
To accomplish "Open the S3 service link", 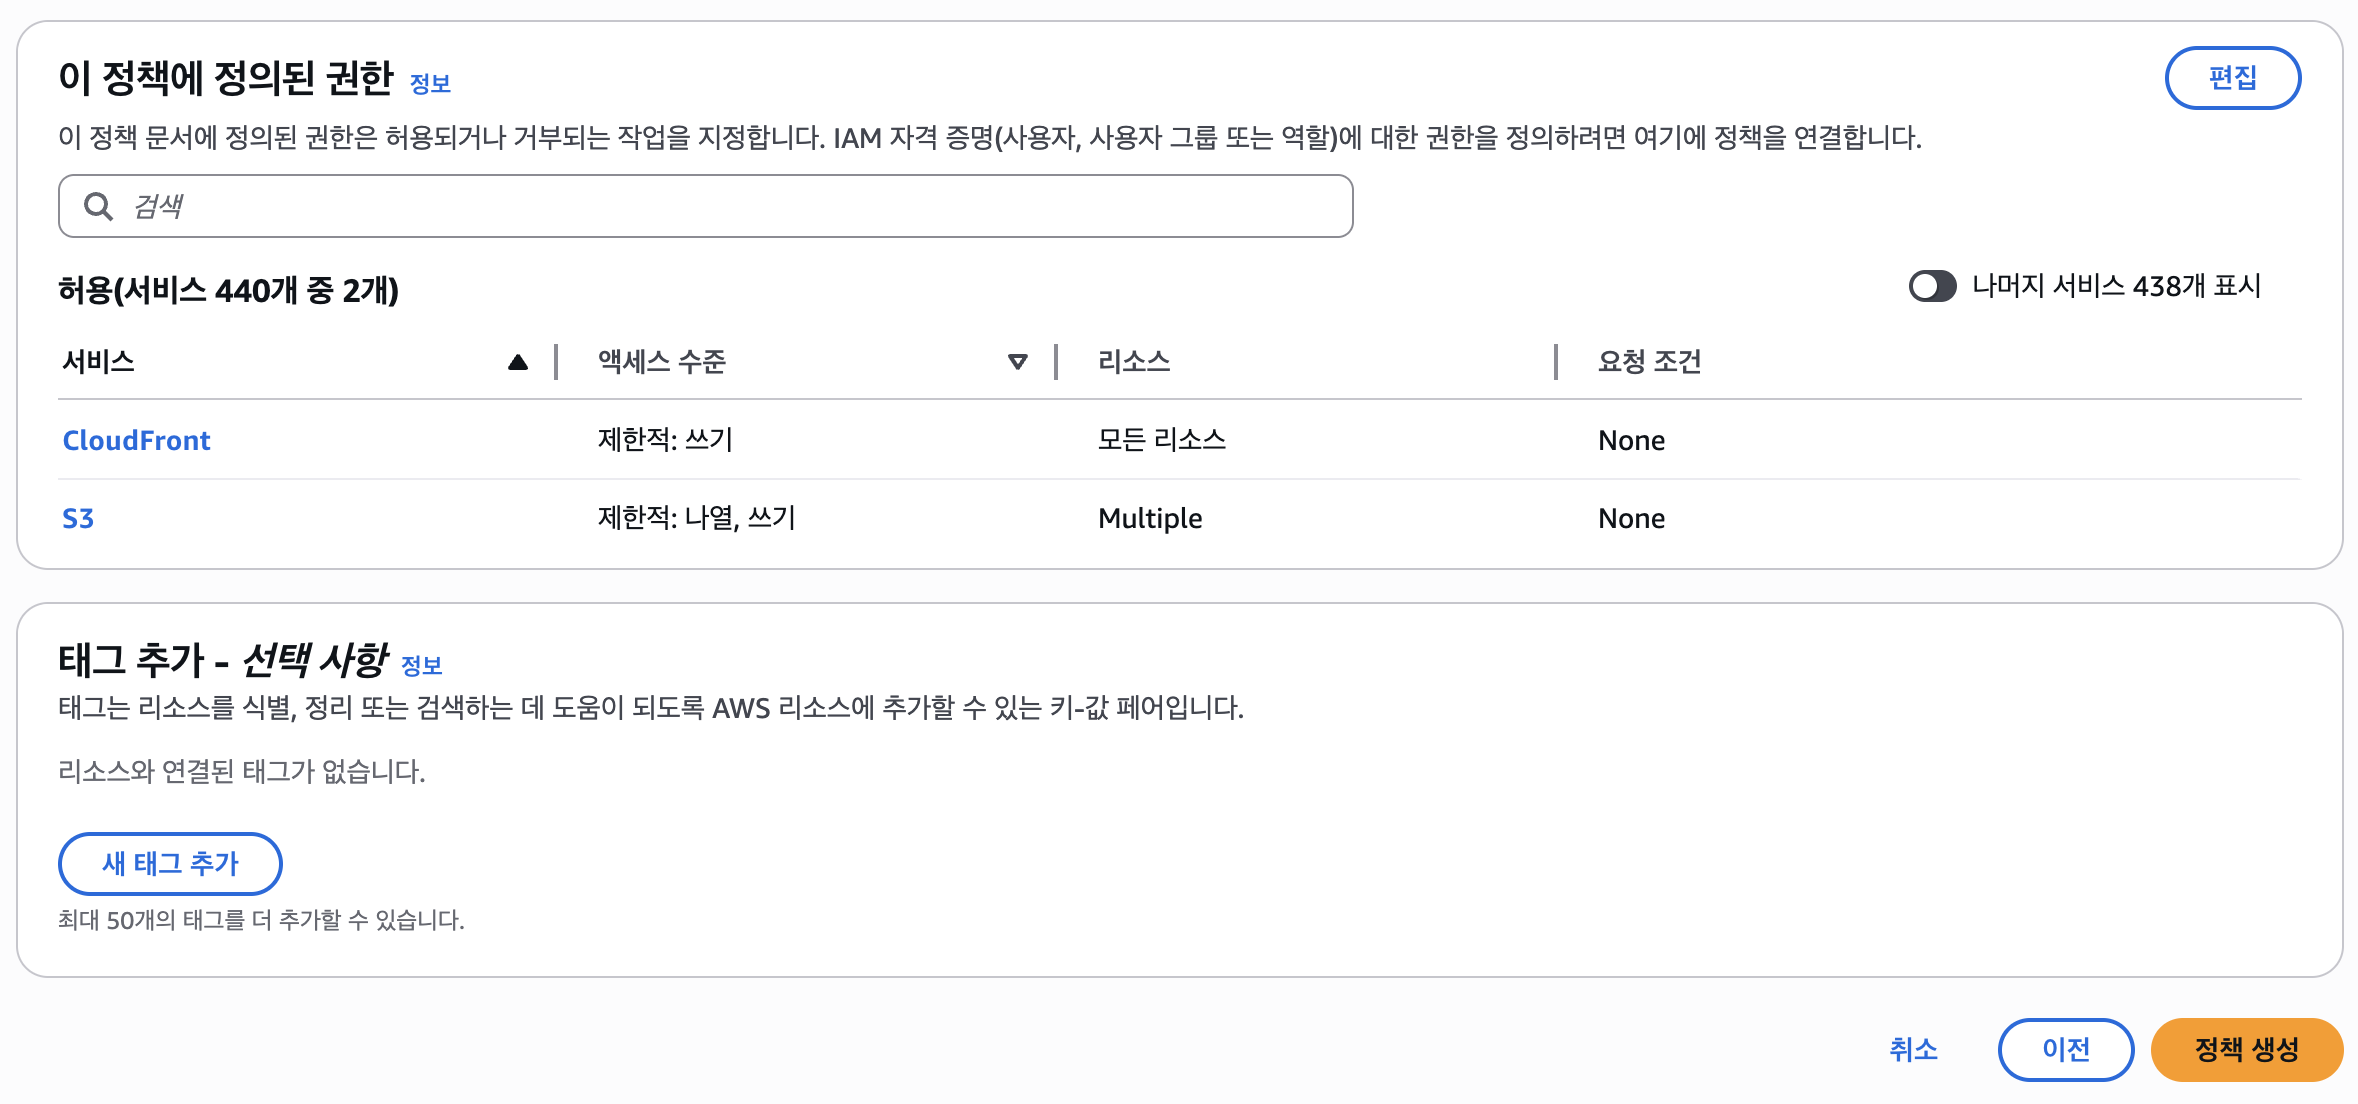I will pyautogui.click(x=78, y=518).
